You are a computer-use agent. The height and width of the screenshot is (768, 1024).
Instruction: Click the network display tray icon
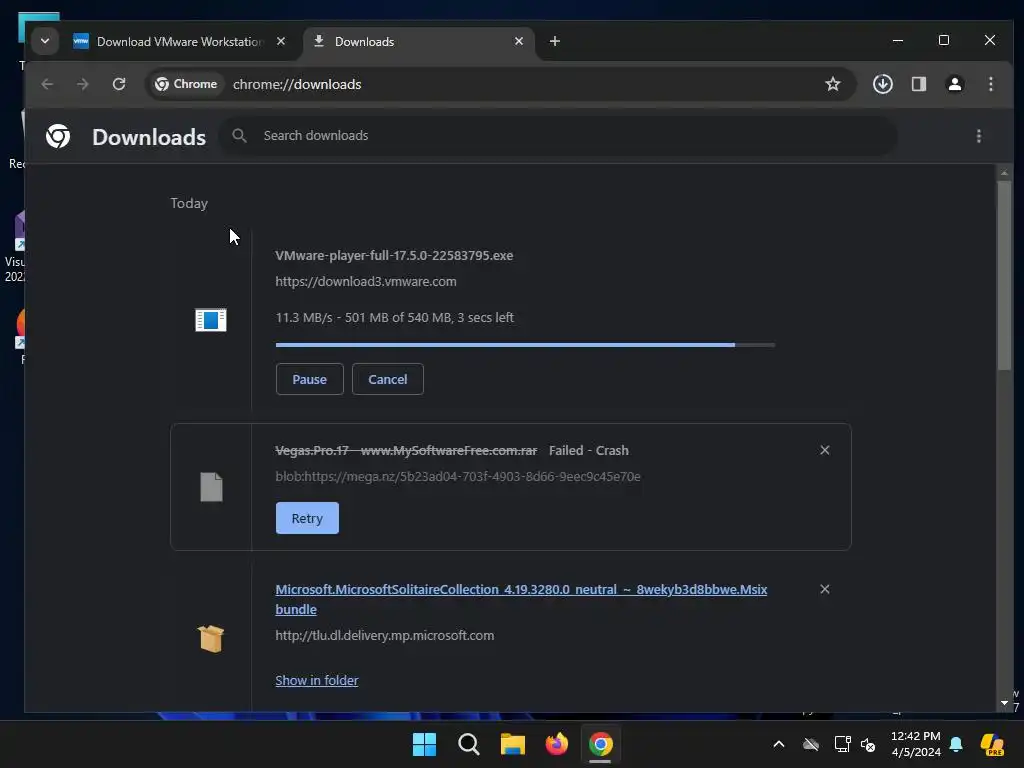click(x=842, y=744)
